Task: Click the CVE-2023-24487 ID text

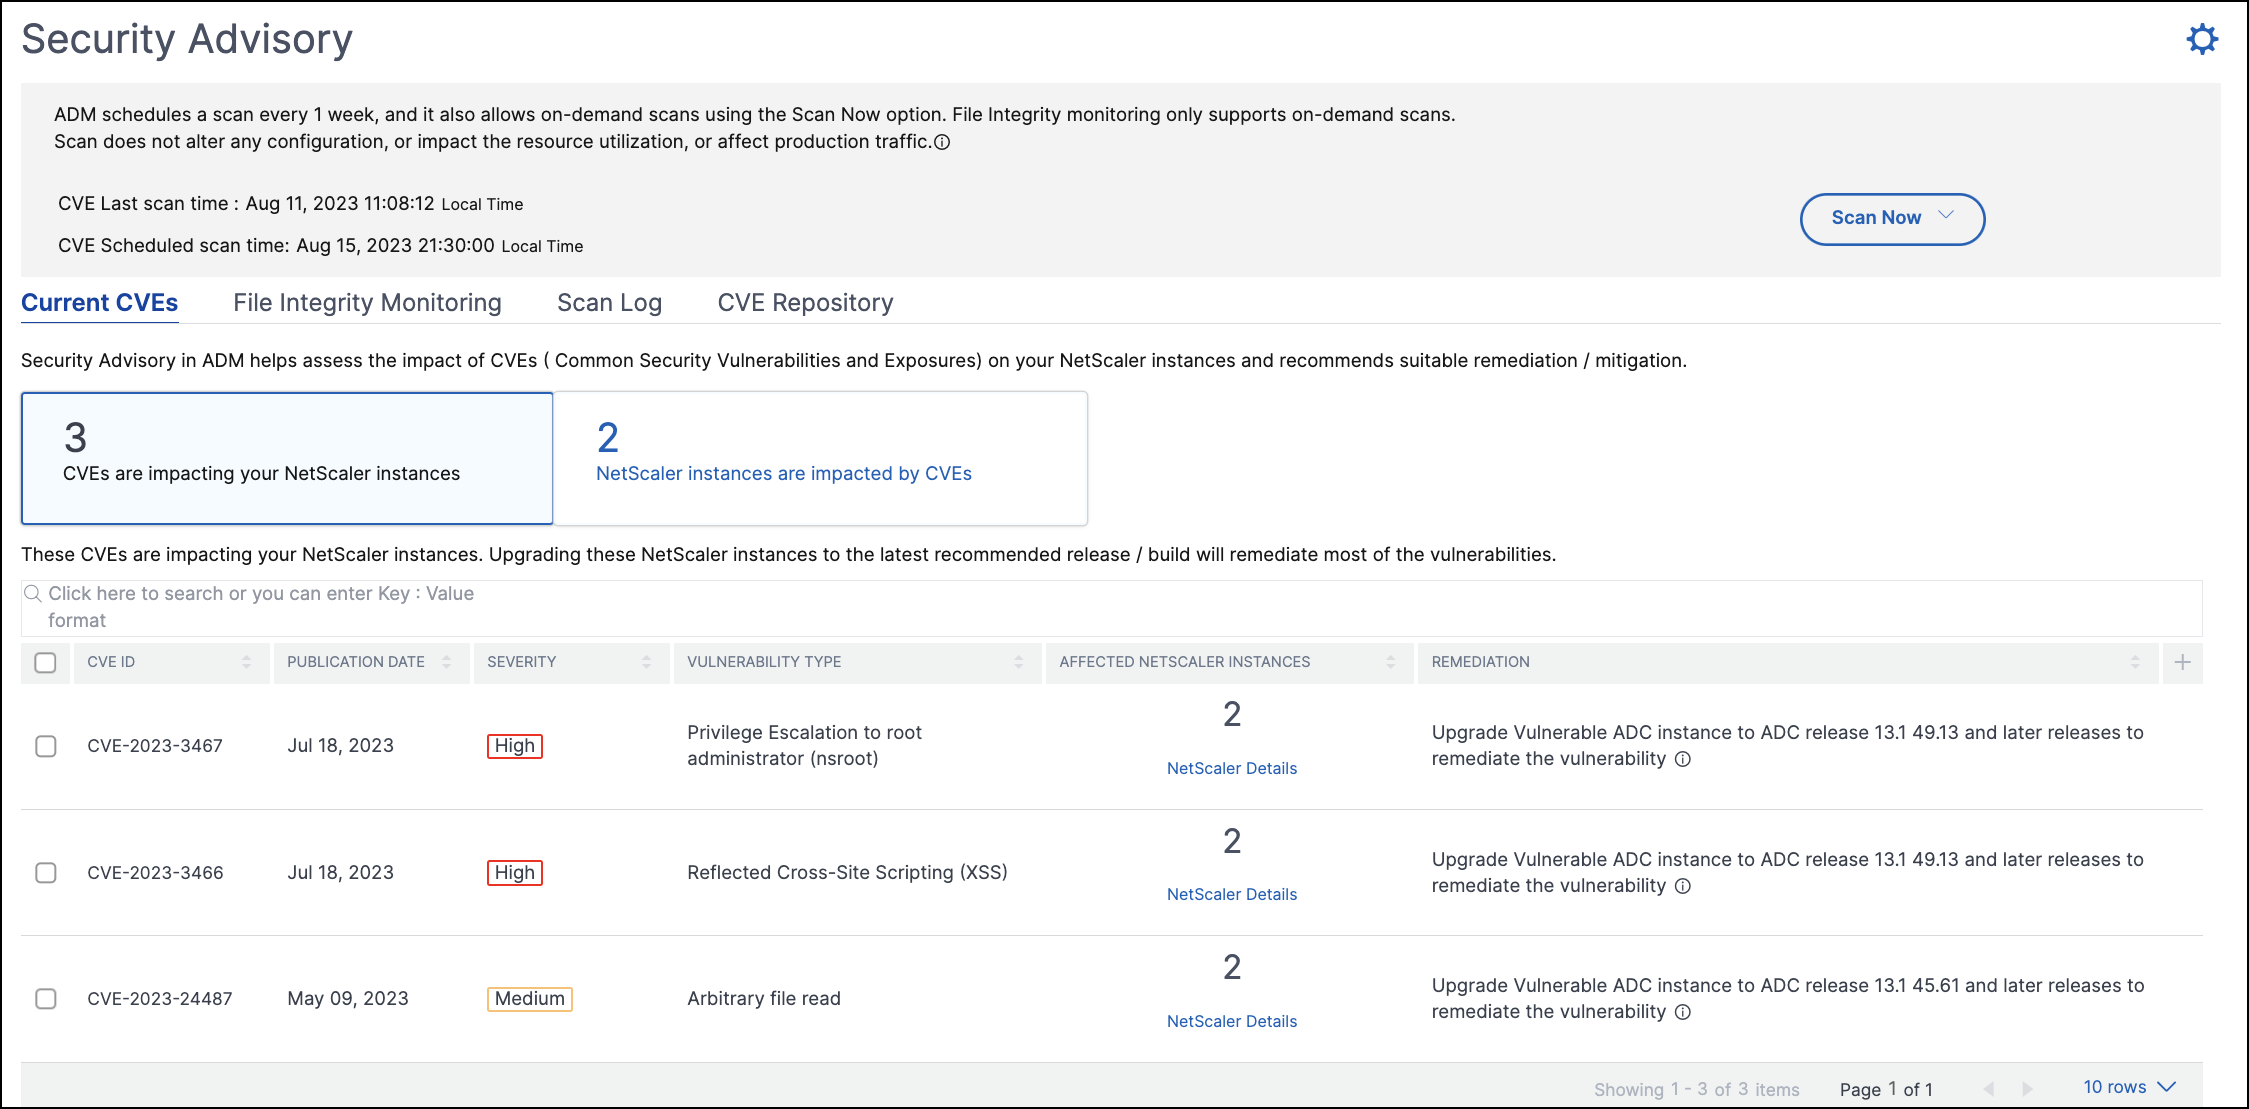Action: click(160, 999)
